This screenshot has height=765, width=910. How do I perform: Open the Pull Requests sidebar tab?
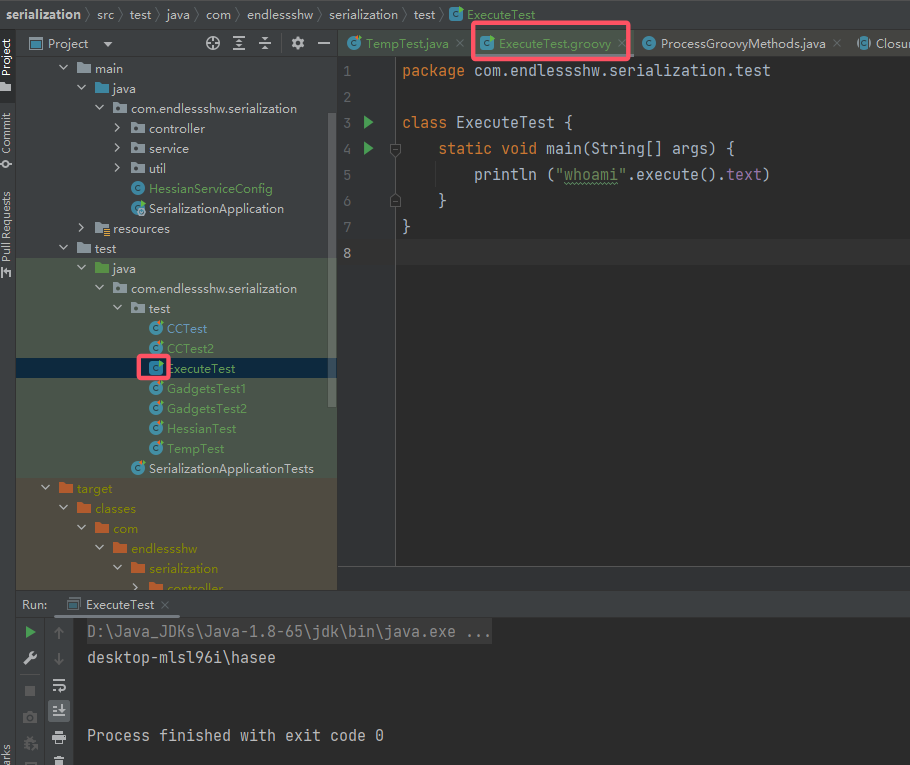6,234
